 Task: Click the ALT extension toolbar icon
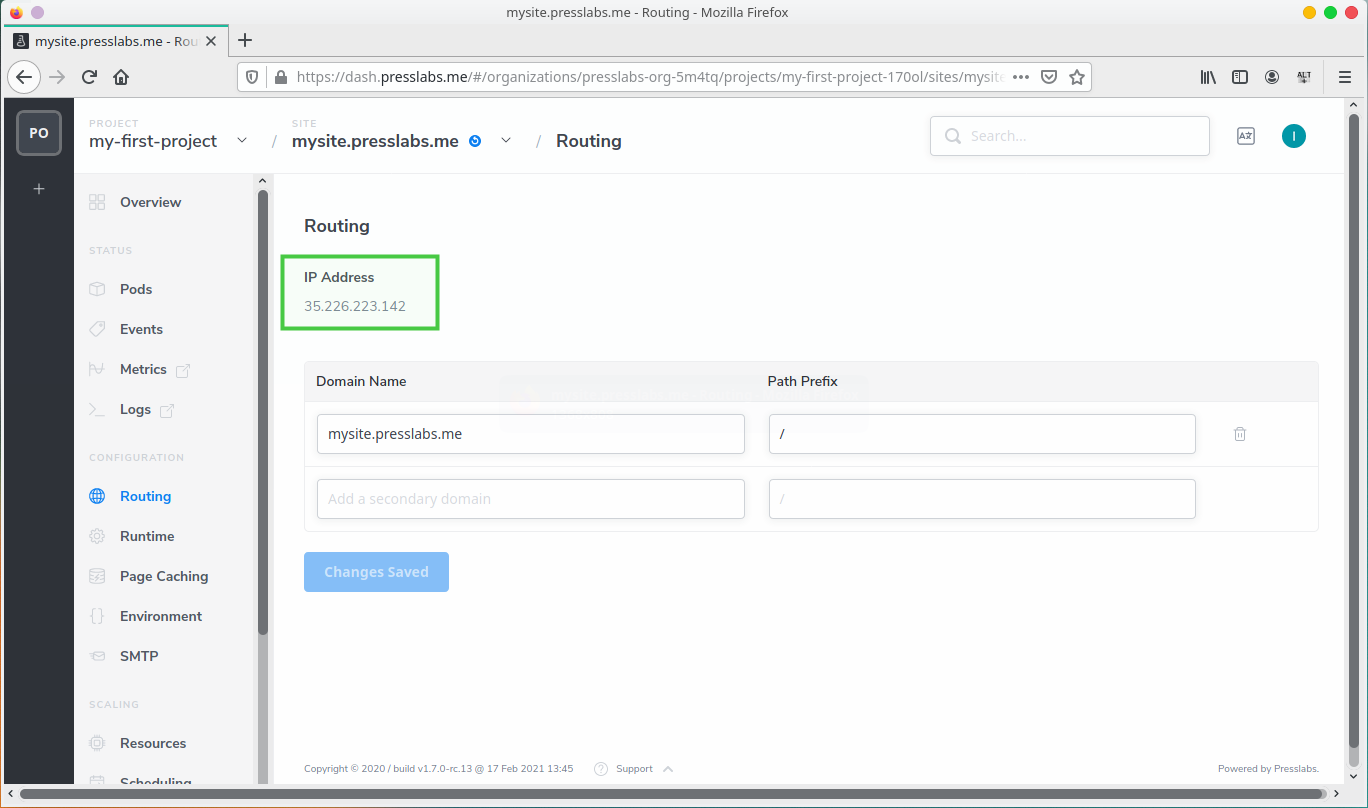click(x=1304, y=77)
